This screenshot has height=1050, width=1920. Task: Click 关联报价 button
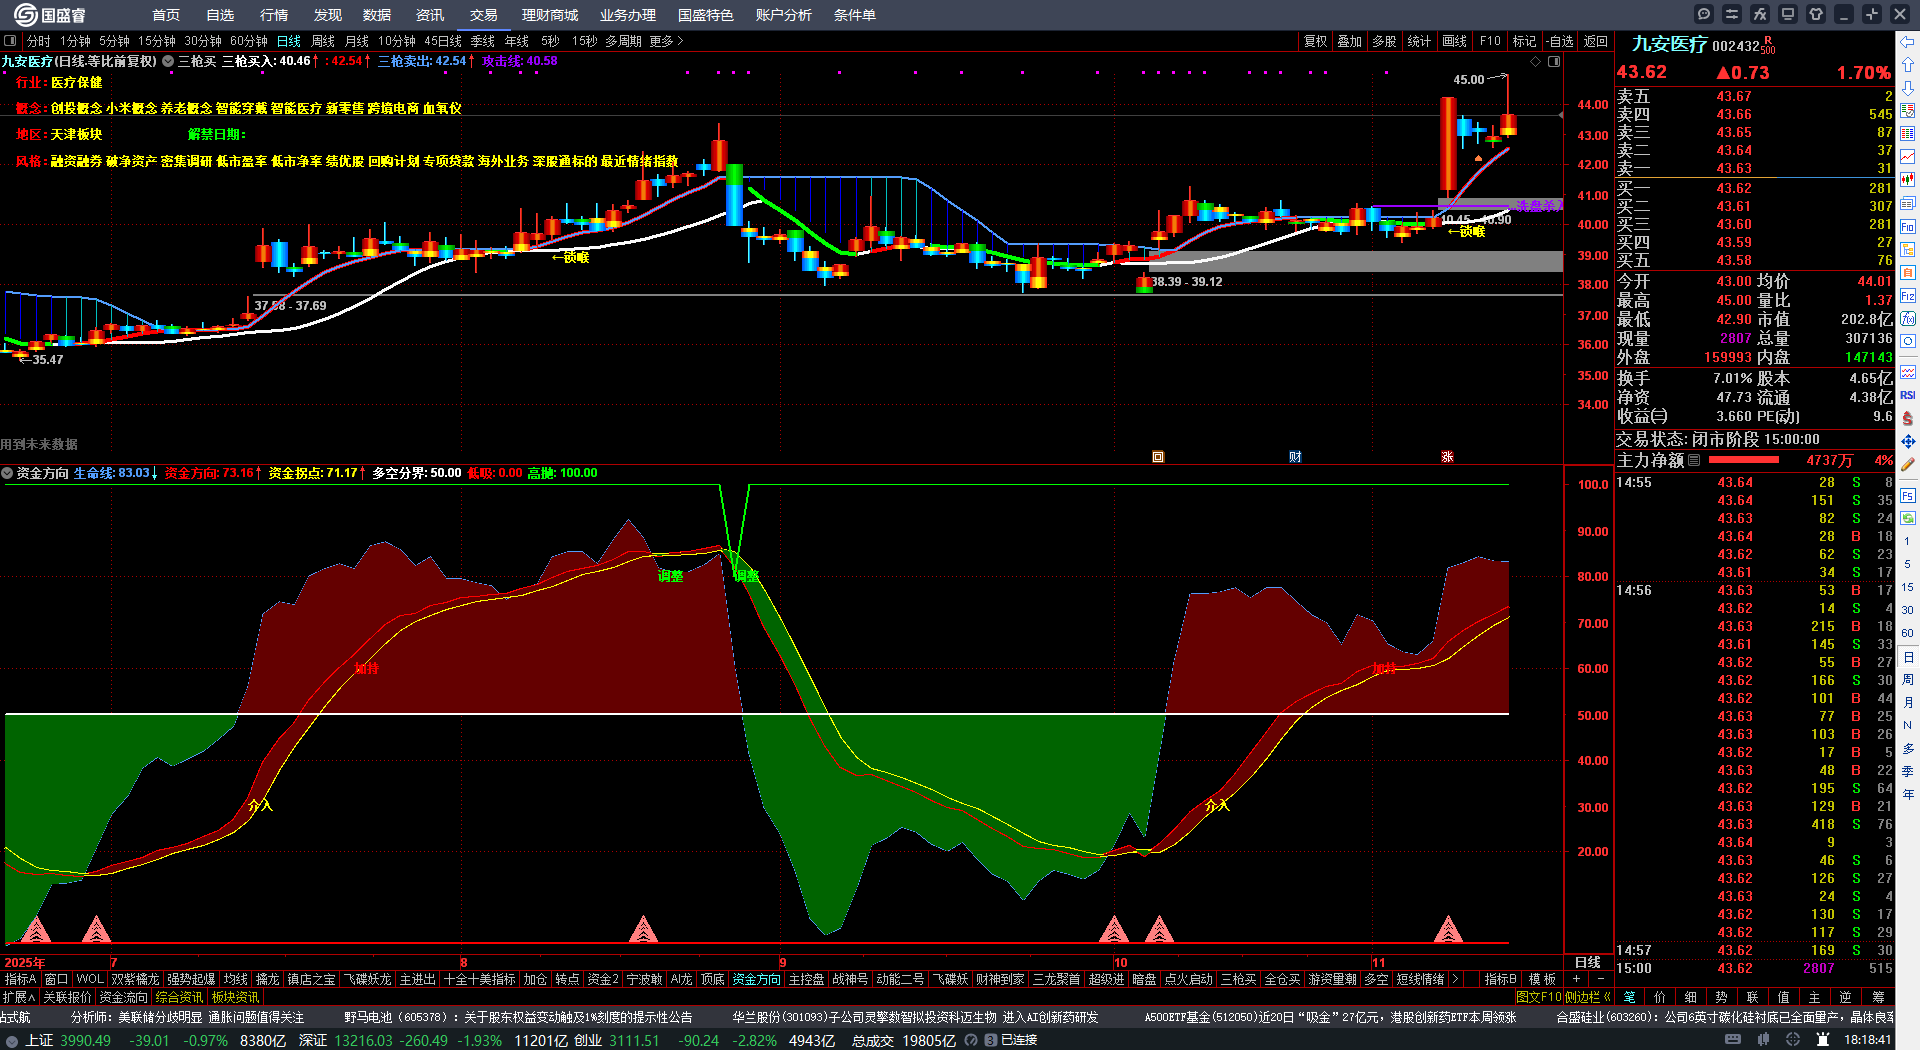click(67, 997)
